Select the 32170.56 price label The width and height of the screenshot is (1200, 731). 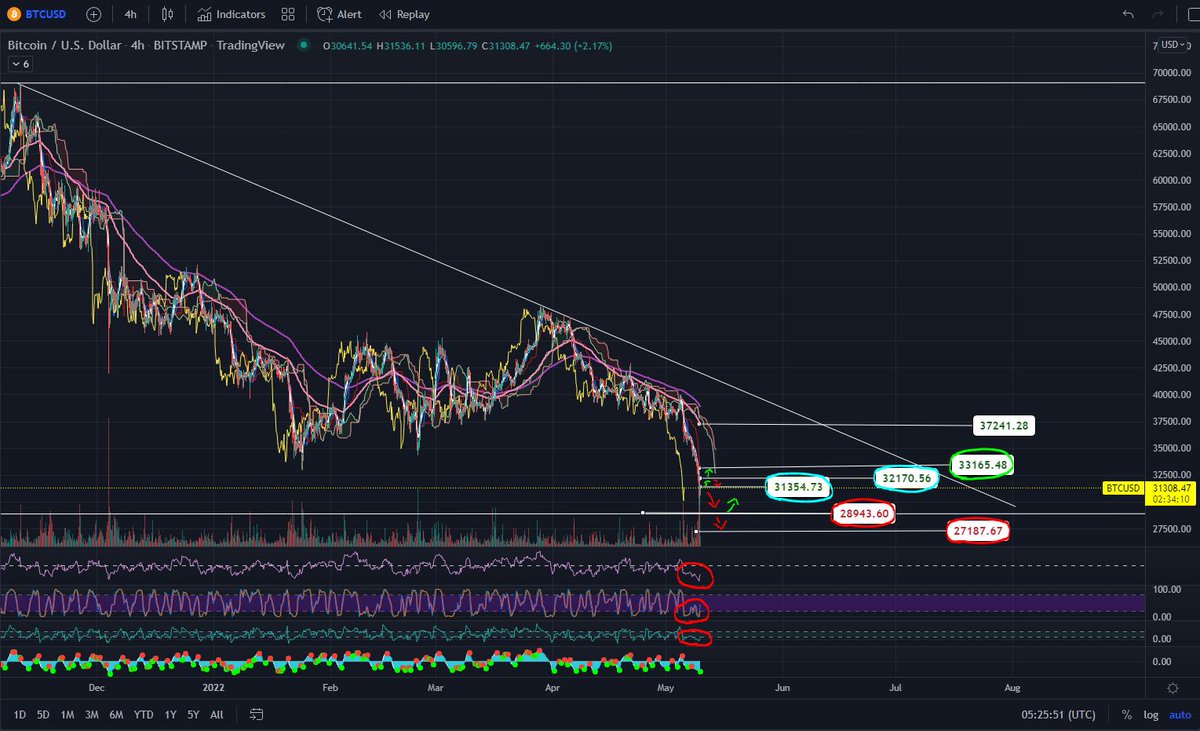(x=907, y=479)
